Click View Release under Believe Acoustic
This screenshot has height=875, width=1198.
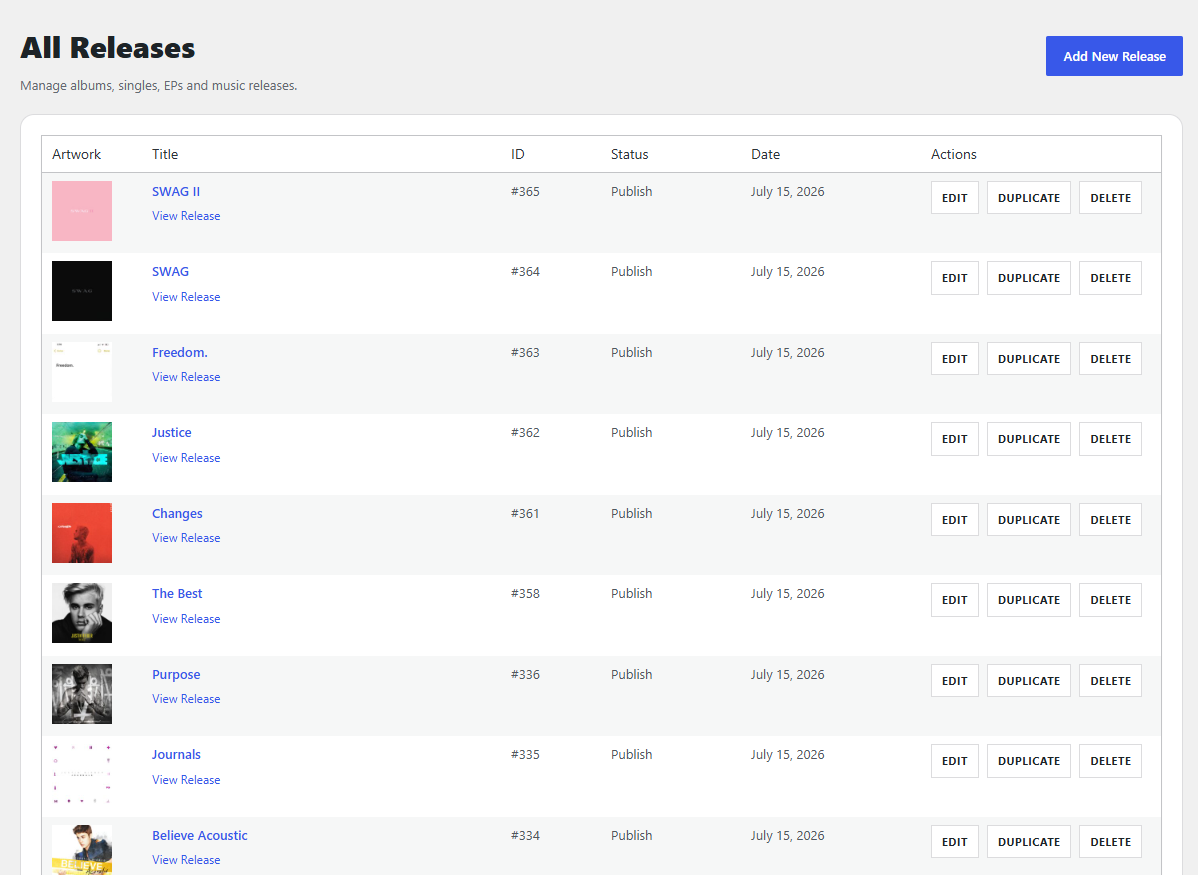click(x=186, y=860)
